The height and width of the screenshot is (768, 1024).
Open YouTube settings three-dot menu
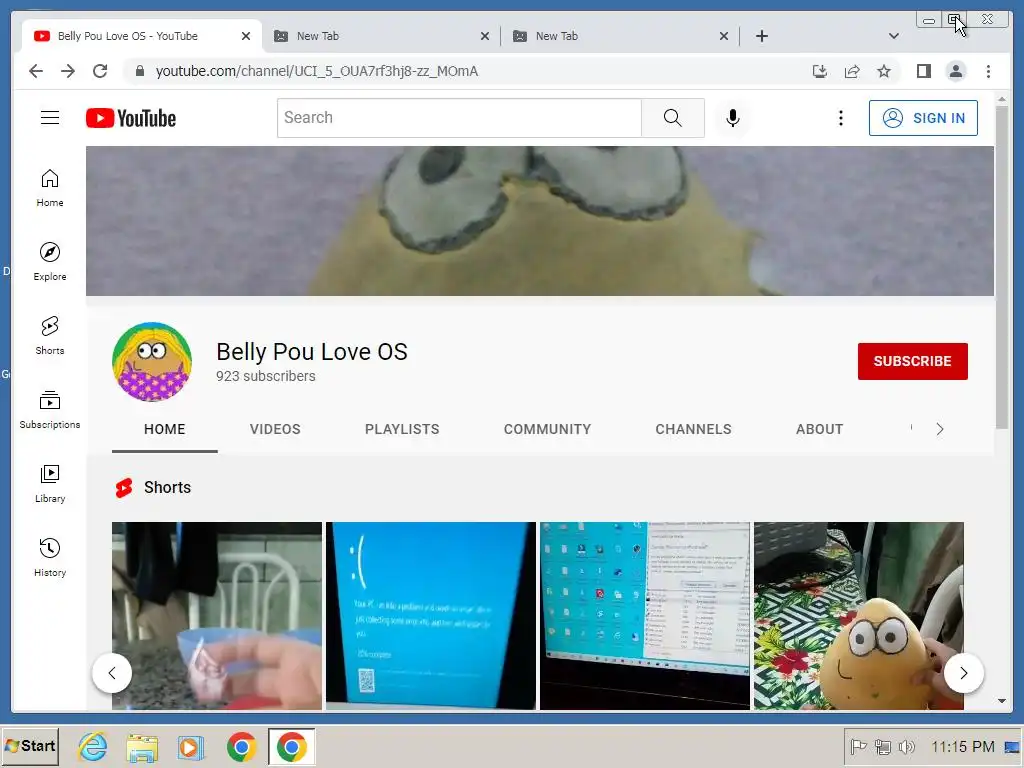click(x=840, y=118)
